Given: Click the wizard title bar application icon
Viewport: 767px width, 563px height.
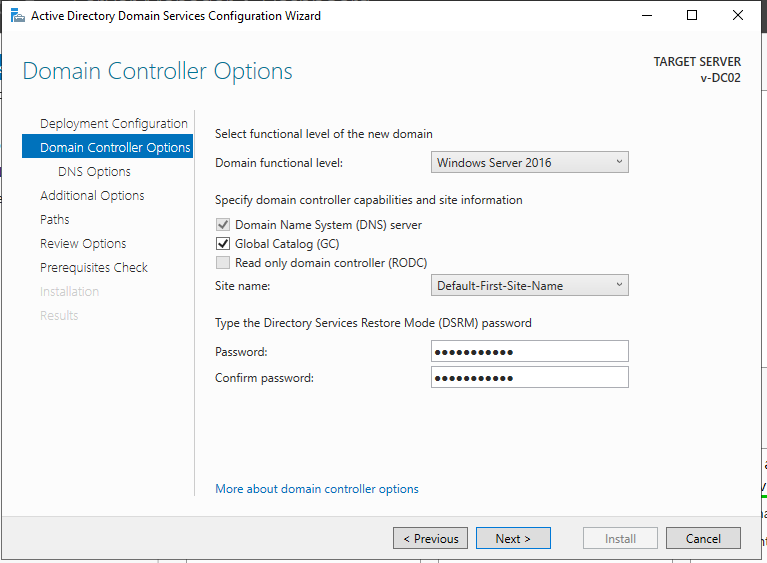Looking at the screenshot, I should pyautogui.click(x=18, y=16).
